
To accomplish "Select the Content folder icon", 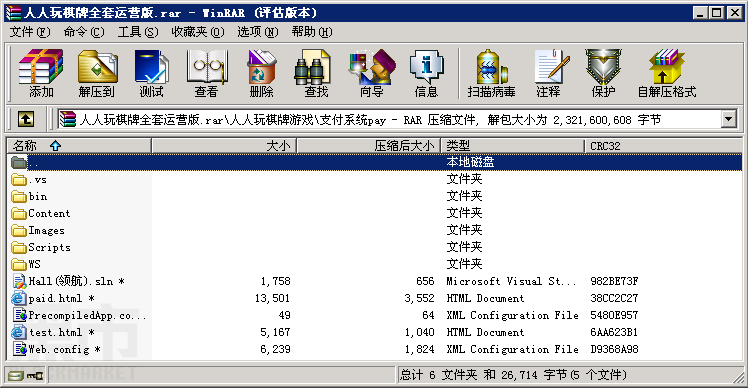I will click(x=19, y=213).
